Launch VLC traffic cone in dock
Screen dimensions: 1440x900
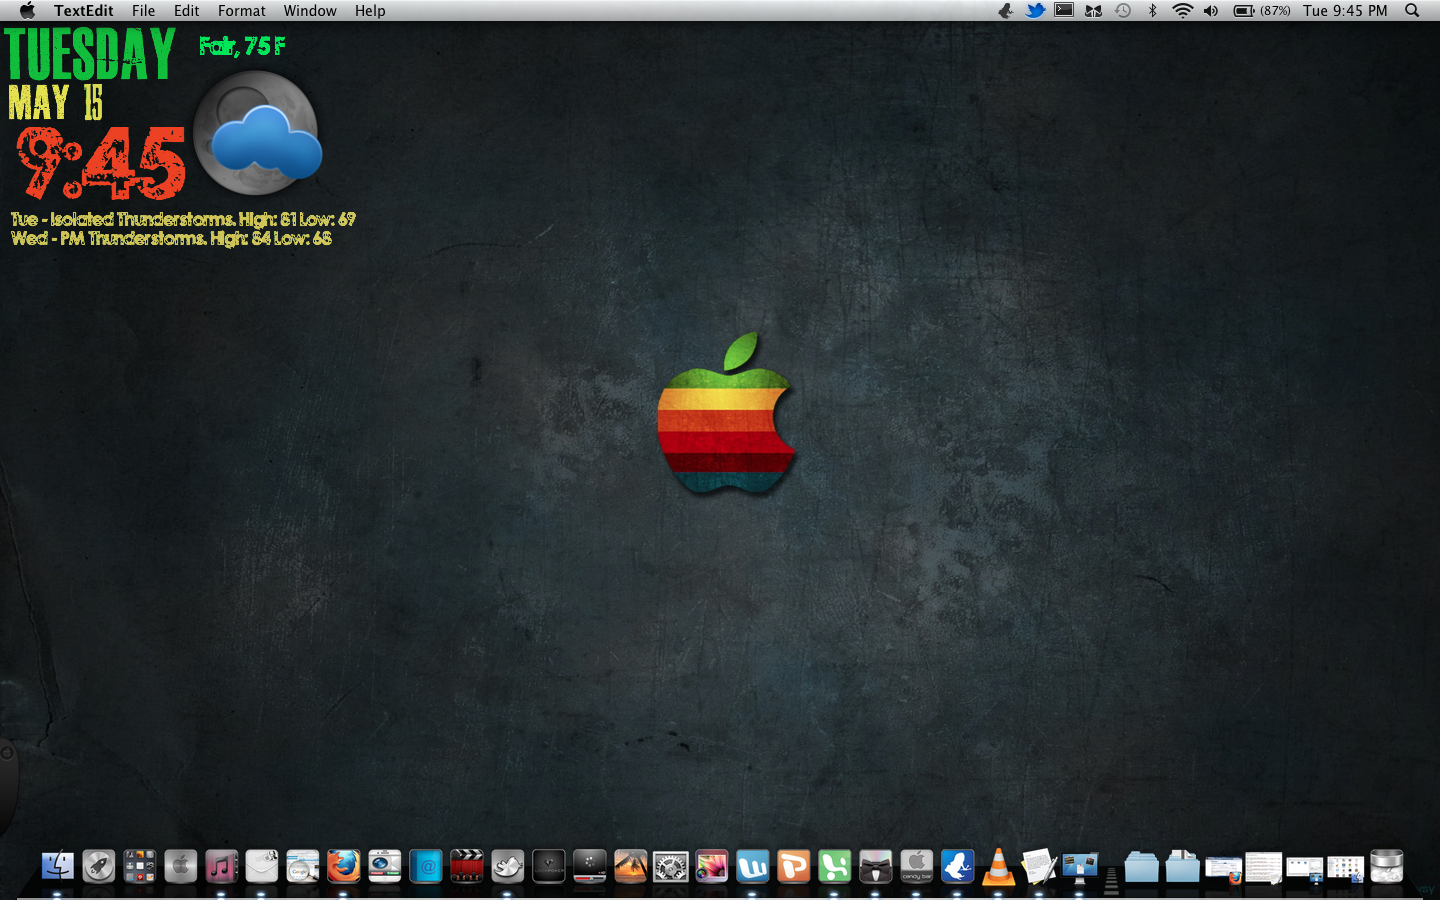coord(998,866)
